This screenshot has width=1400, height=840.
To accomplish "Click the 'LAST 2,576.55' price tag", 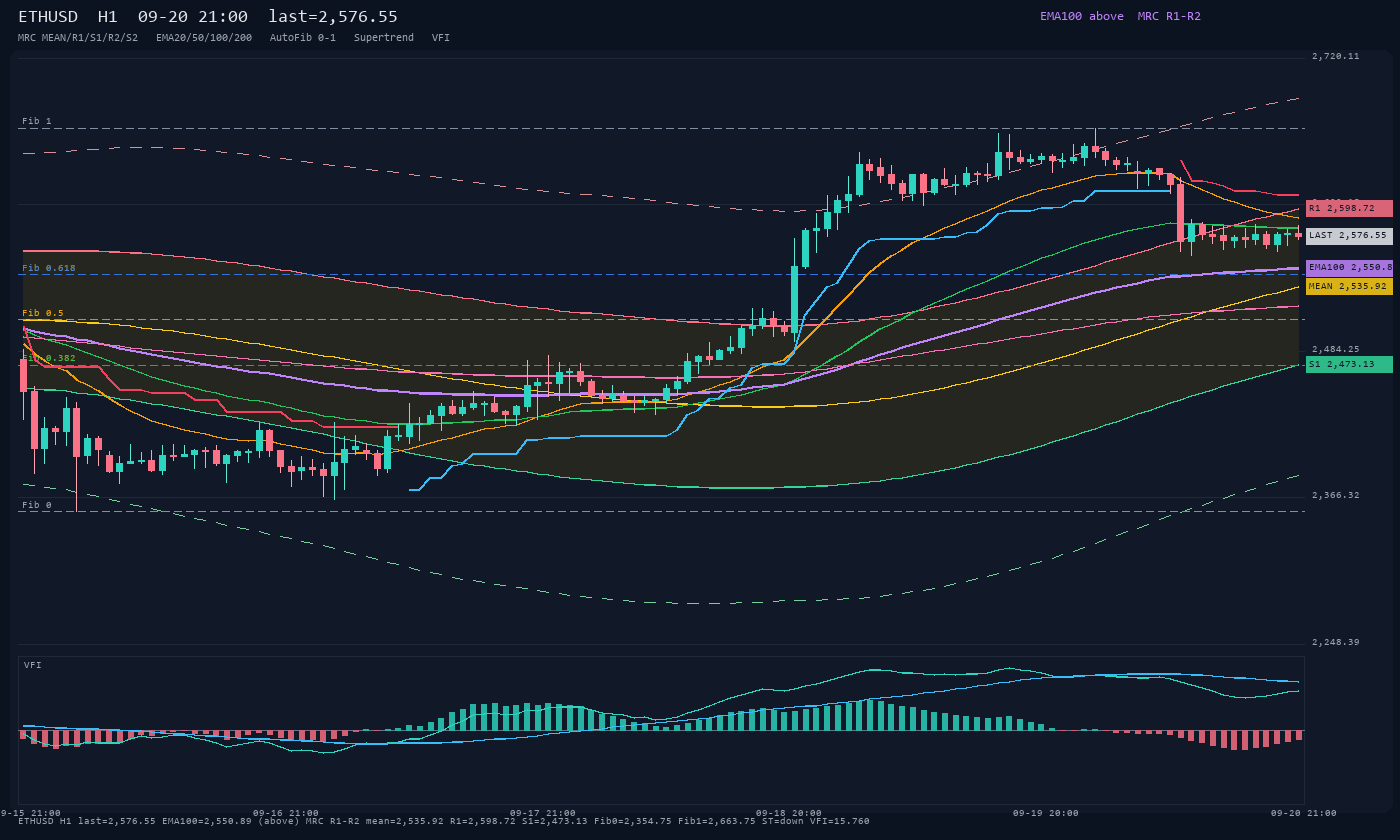I will [x=1348, y=236].
